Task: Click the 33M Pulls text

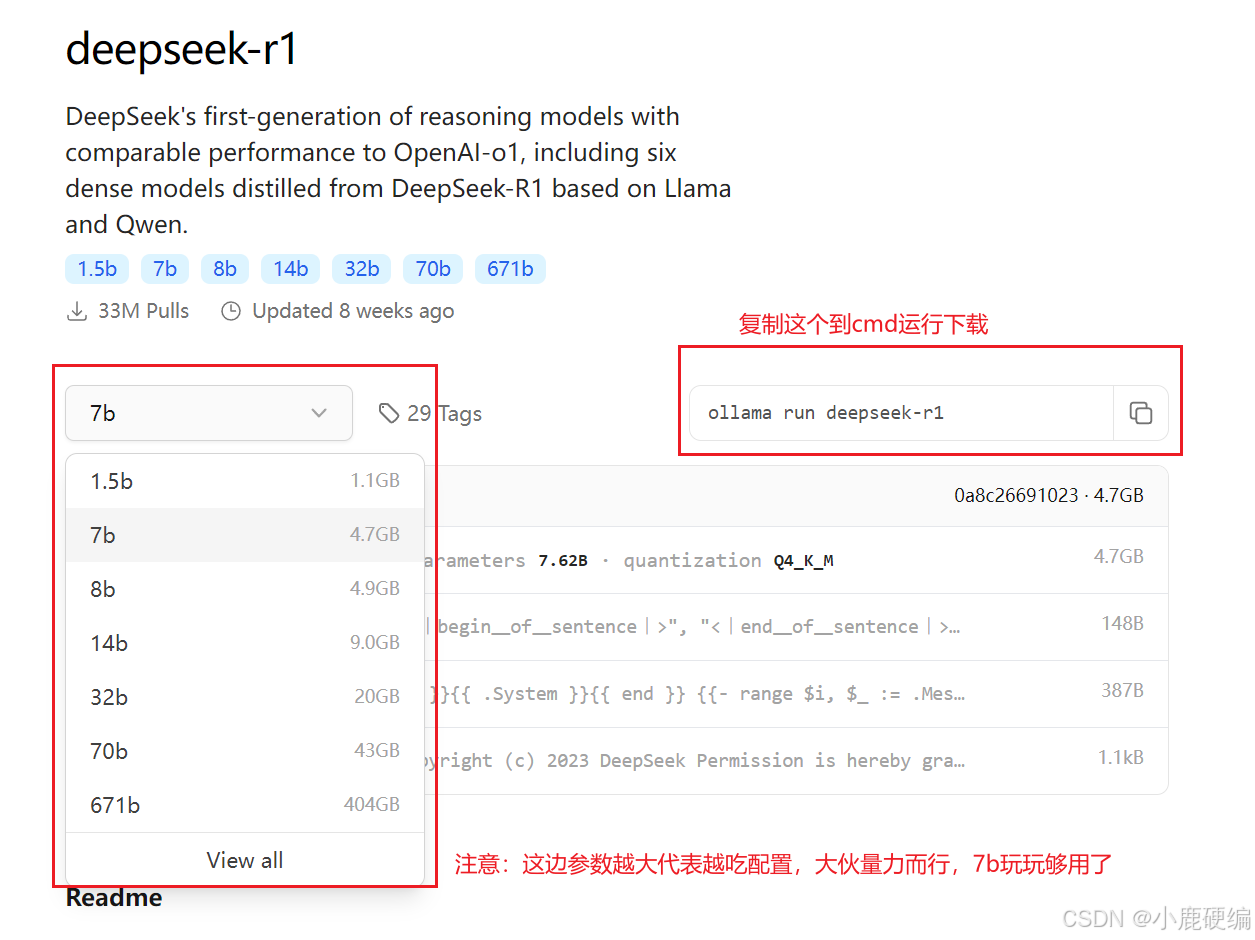Action: point(143,311)
